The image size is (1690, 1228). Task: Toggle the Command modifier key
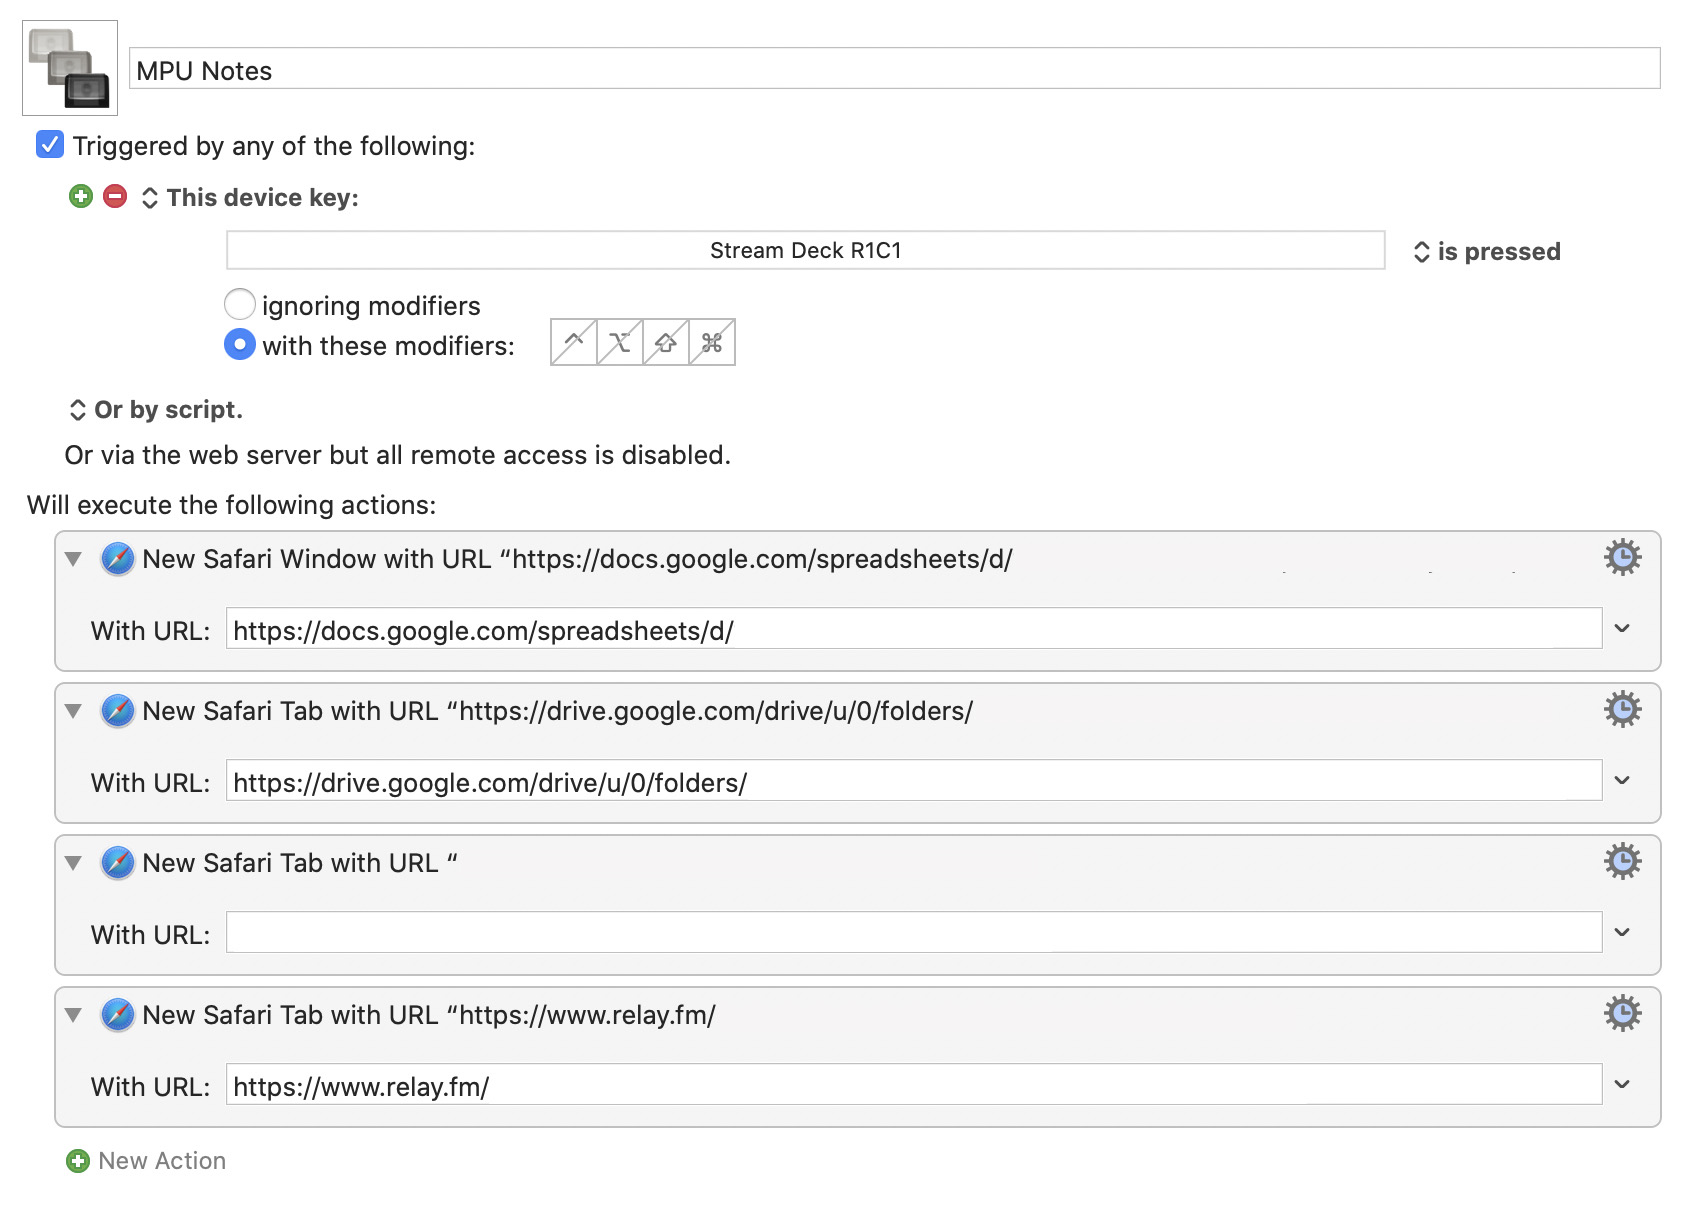[x=712, y=342]
